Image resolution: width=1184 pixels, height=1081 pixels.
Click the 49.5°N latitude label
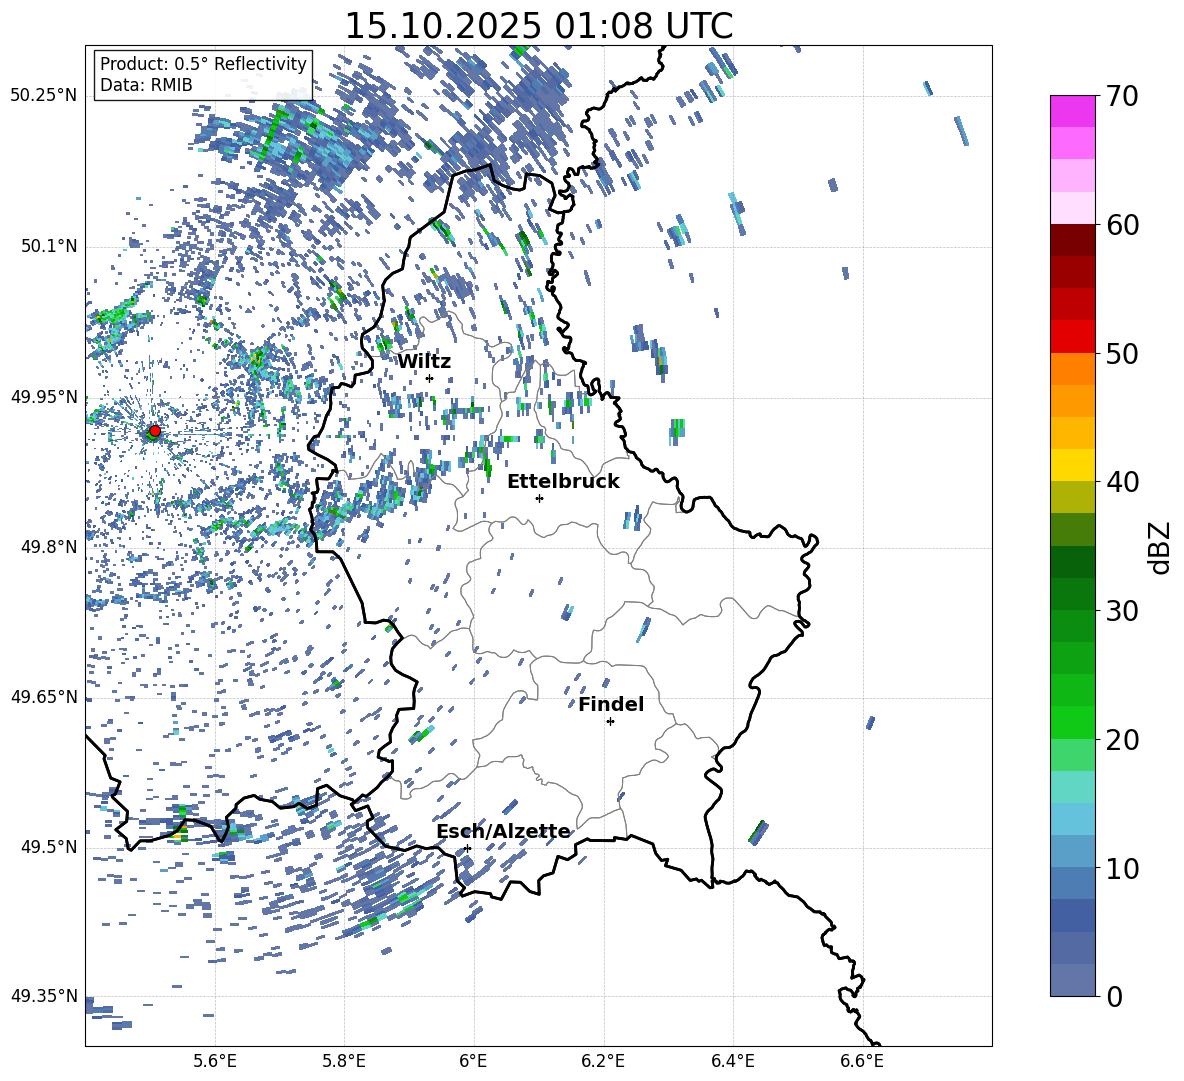point(48,847)
